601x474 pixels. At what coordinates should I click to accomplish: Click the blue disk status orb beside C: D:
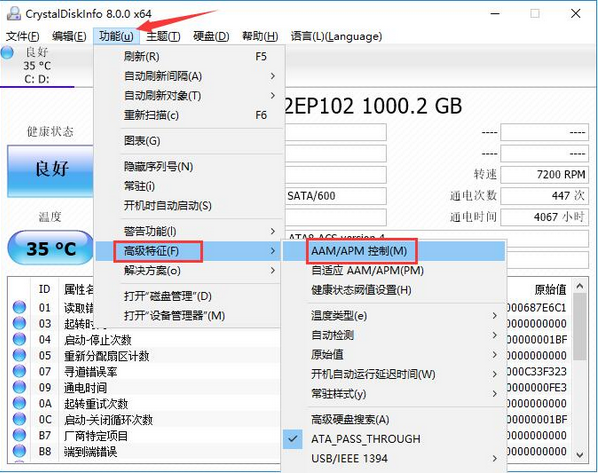[x=7, y=52]
